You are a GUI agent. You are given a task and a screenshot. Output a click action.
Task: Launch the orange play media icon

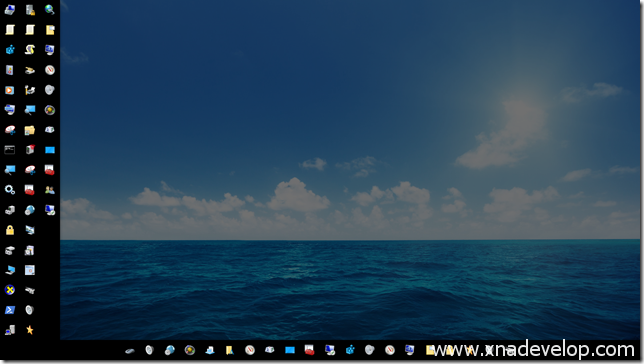[10, 90]
